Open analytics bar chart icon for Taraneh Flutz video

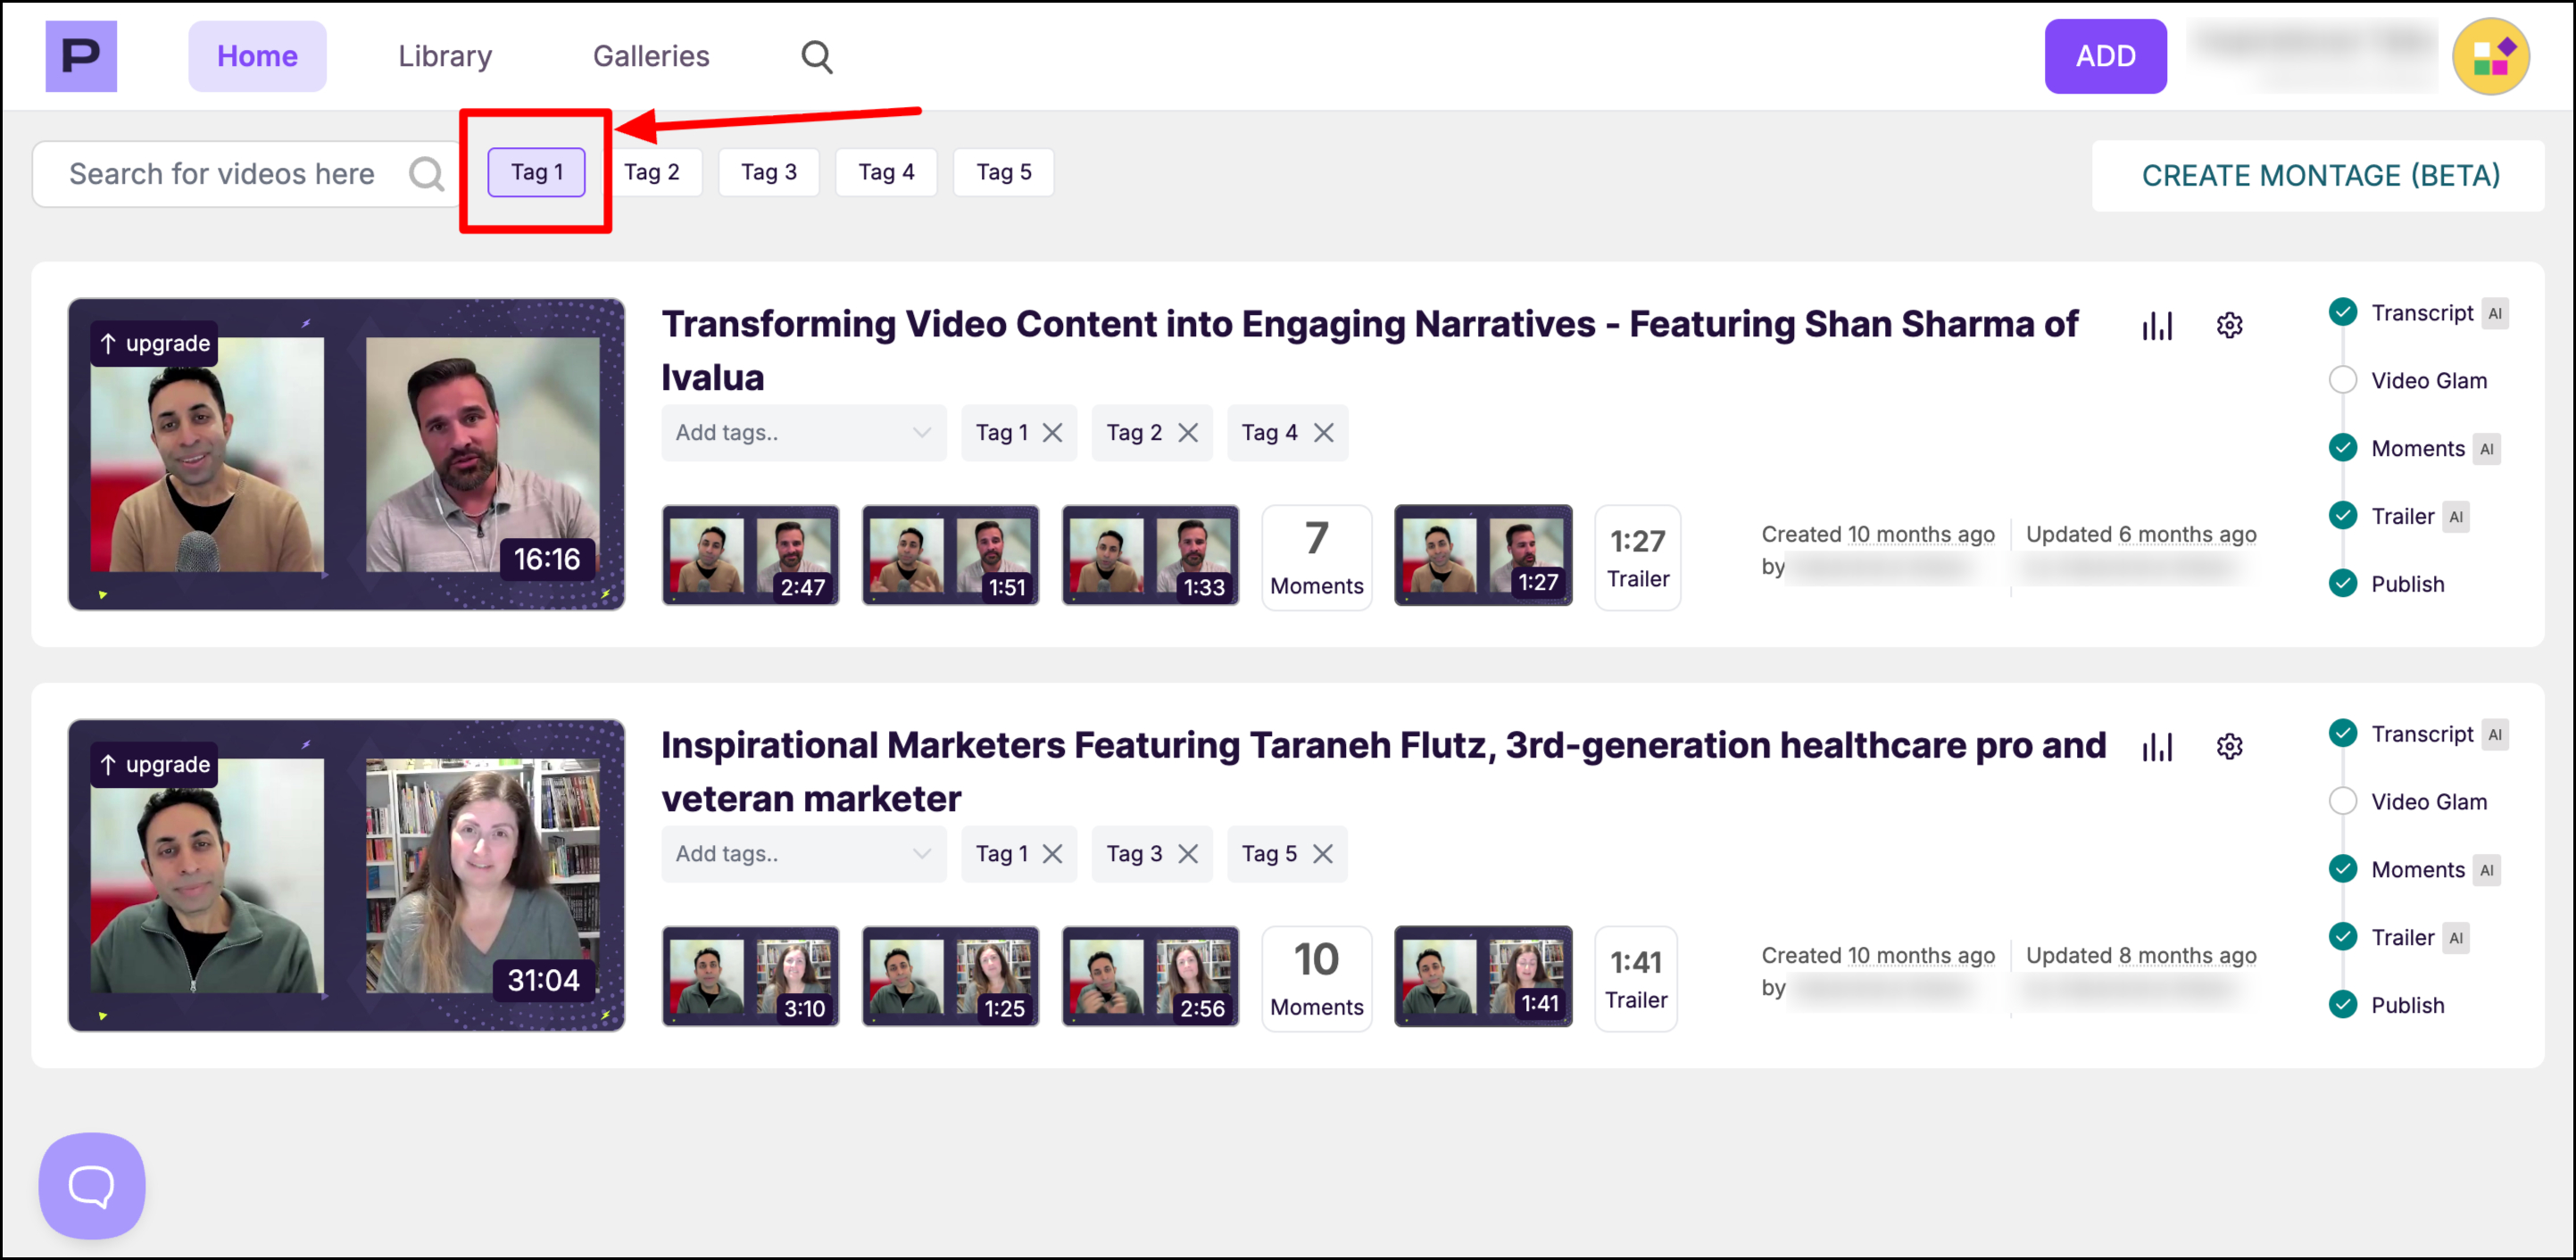2157,747
